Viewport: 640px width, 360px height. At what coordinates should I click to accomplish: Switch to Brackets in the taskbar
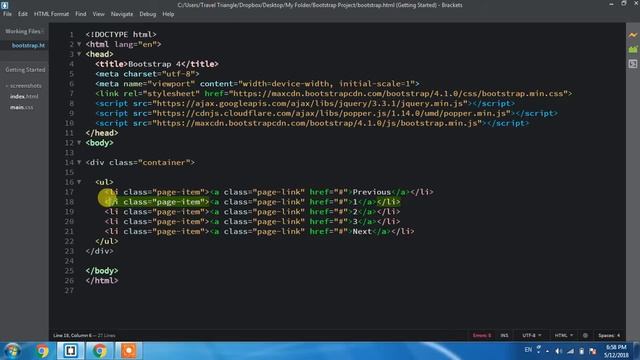pyautogui.click(x=70, y=351)
